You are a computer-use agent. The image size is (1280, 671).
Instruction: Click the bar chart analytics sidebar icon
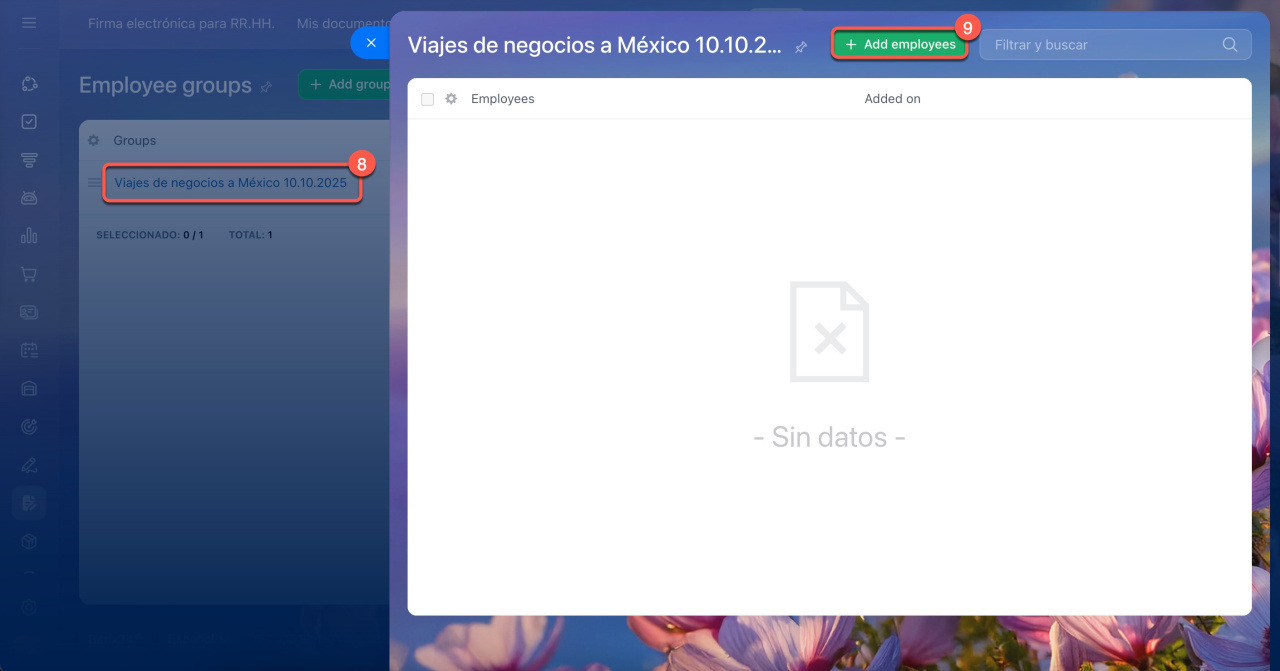pyautogui.click(x=29, y=236)
